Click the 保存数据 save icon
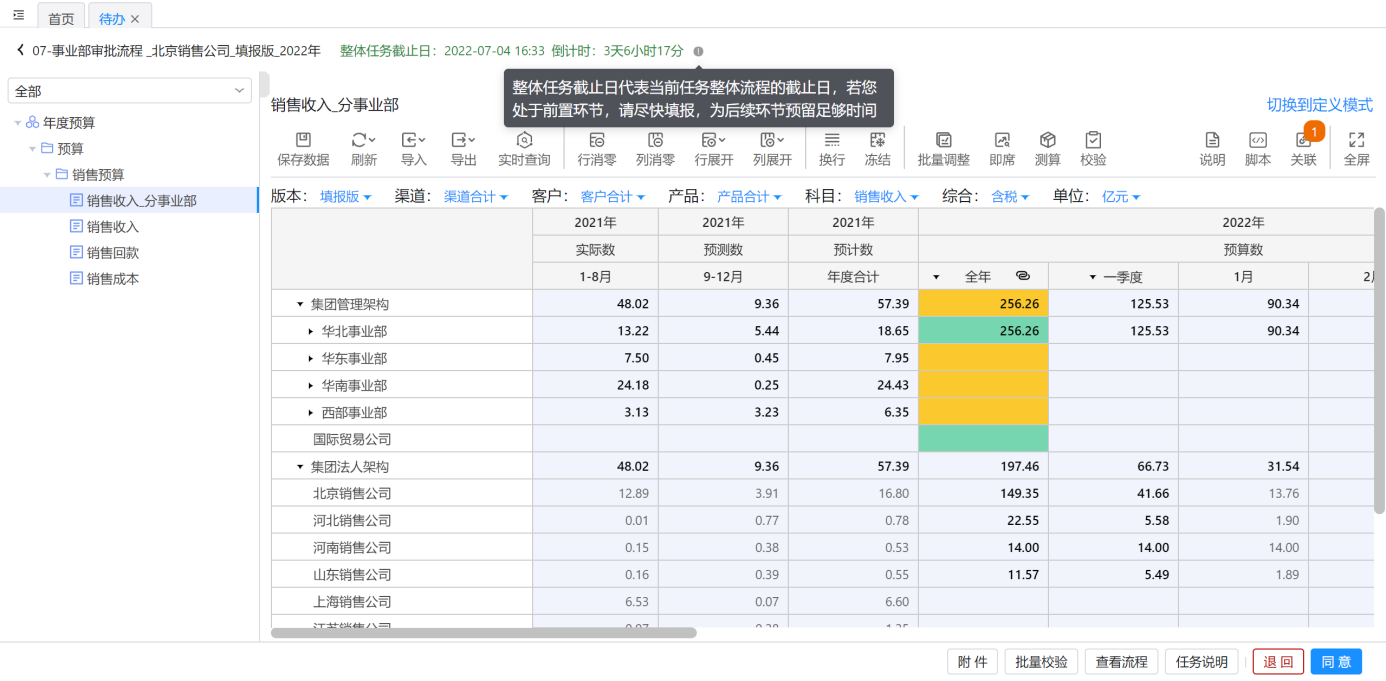This screenshot has height=681, width=1386. (x=303, y=141)
